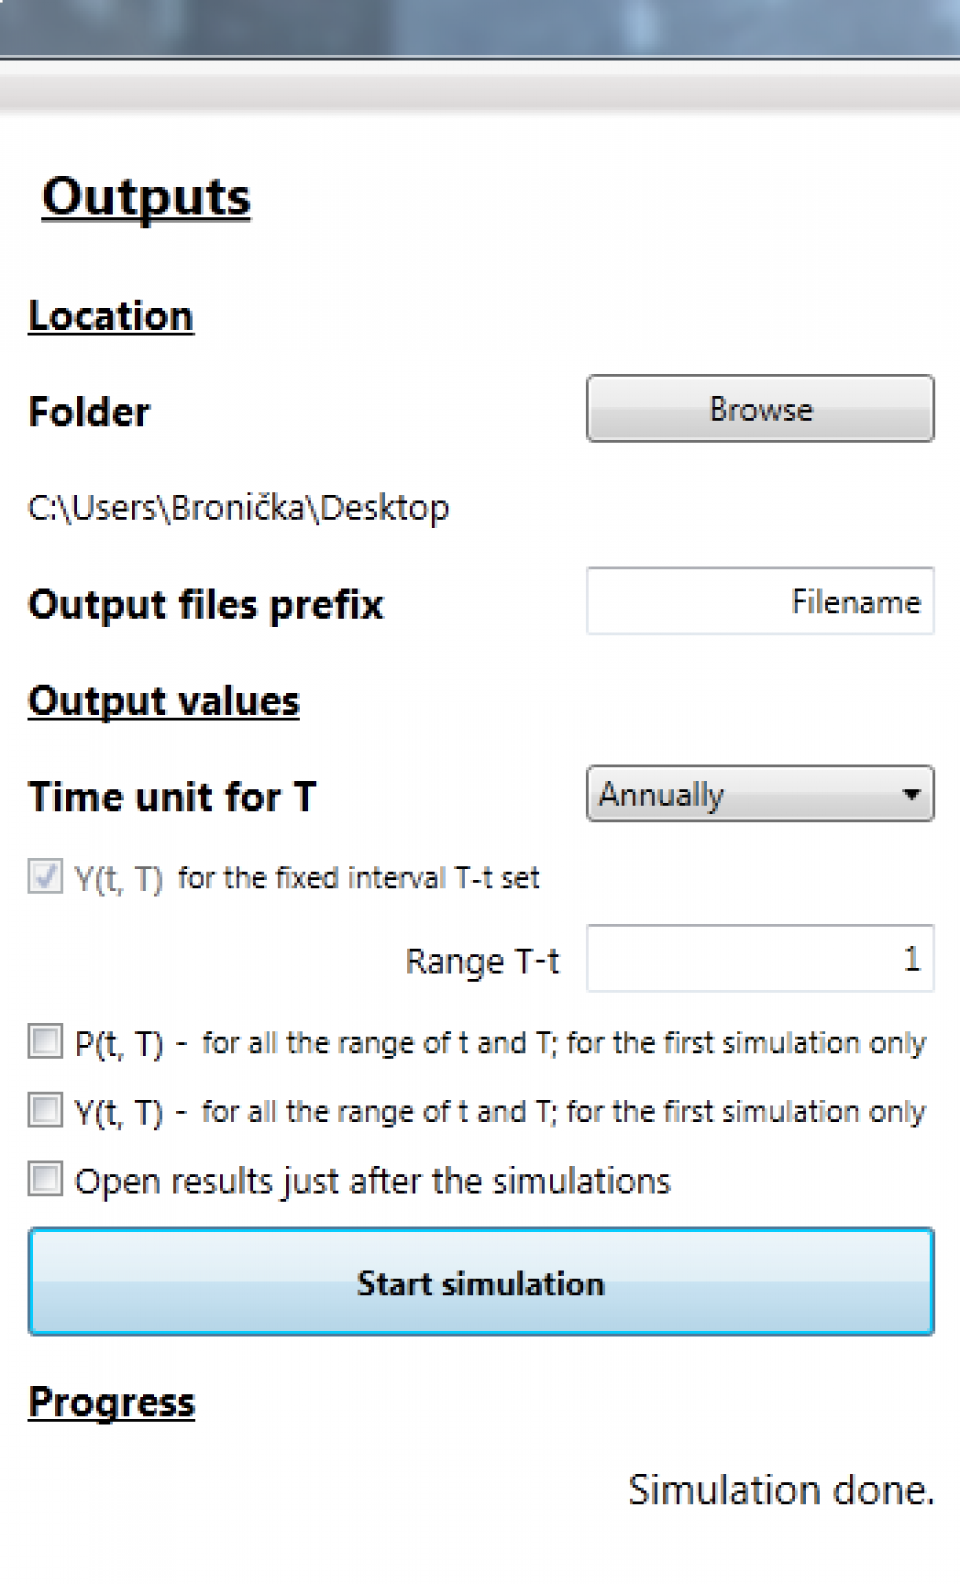This screenshot has height=1584, width=960.
Task: Click the Time unit for T label
Action: click(173, 797)
